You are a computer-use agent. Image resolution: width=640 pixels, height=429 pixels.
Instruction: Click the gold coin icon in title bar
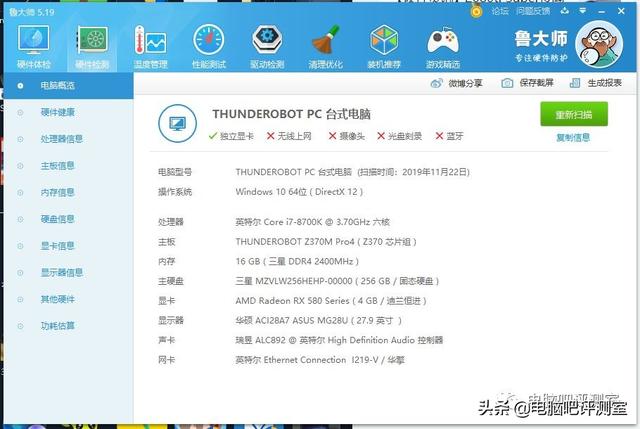(x=476, y=11)
